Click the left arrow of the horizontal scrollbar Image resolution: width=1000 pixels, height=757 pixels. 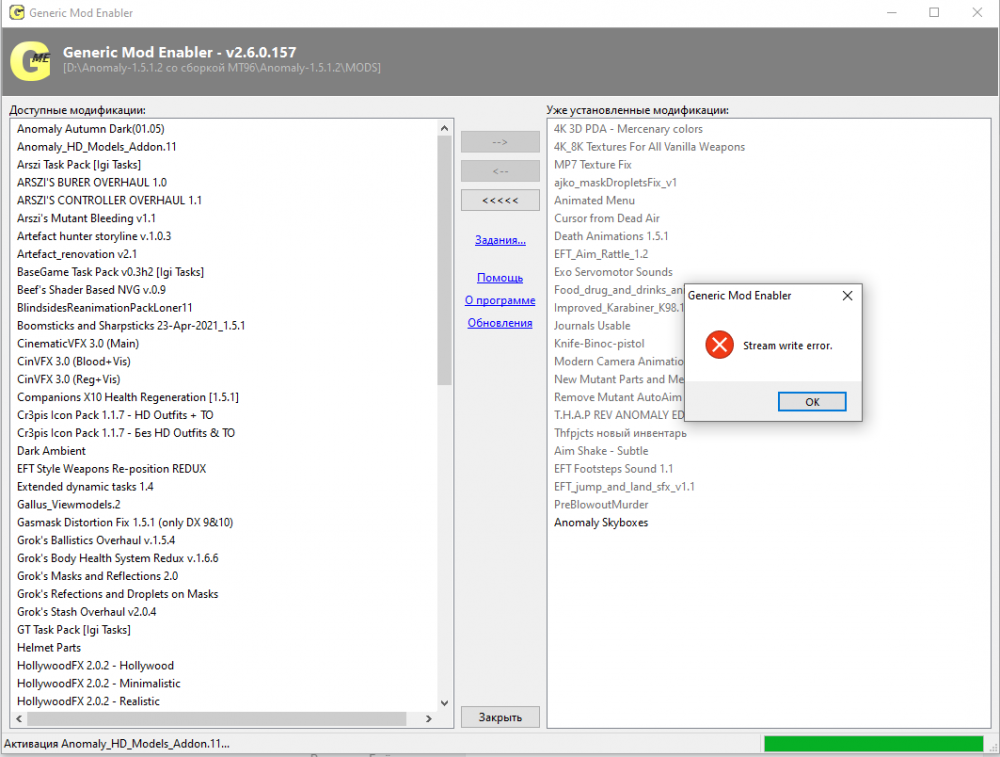(19, 719)
